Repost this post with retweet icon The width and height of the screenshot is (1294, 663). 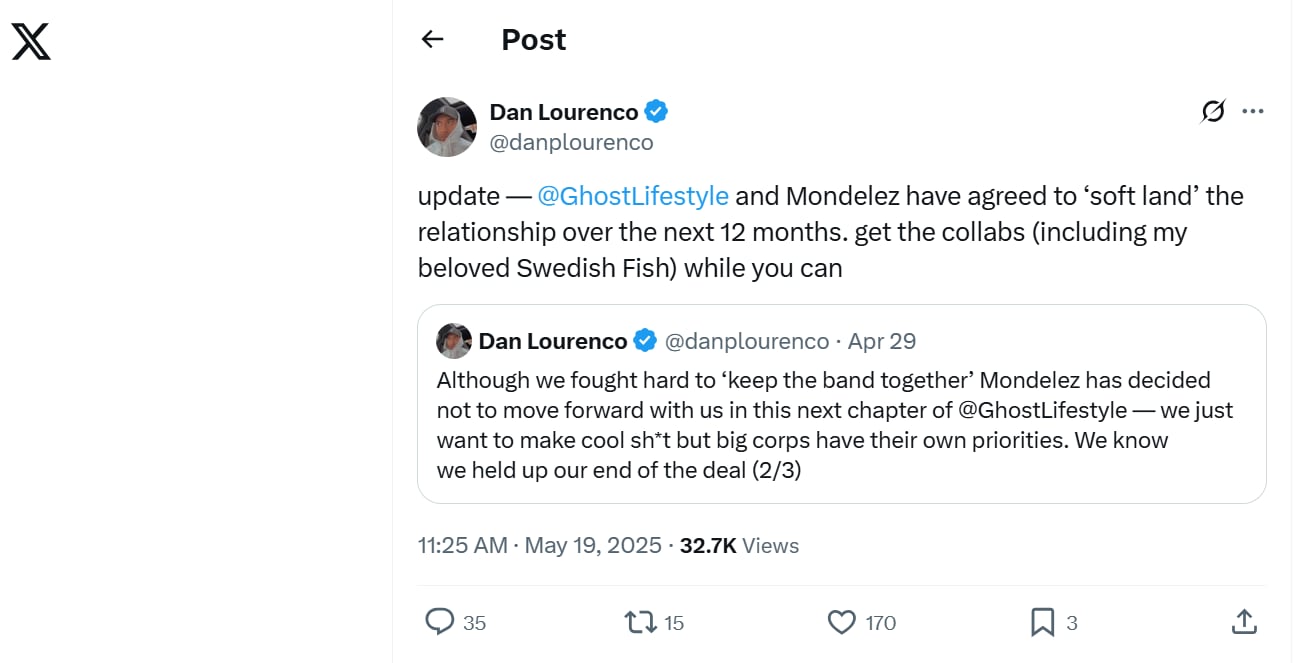click(640, 622)
